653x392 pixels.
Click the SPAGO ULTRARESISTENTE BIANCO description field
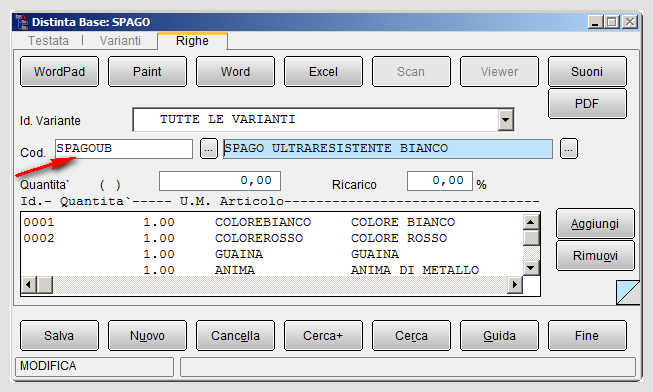tap(388, 149)
